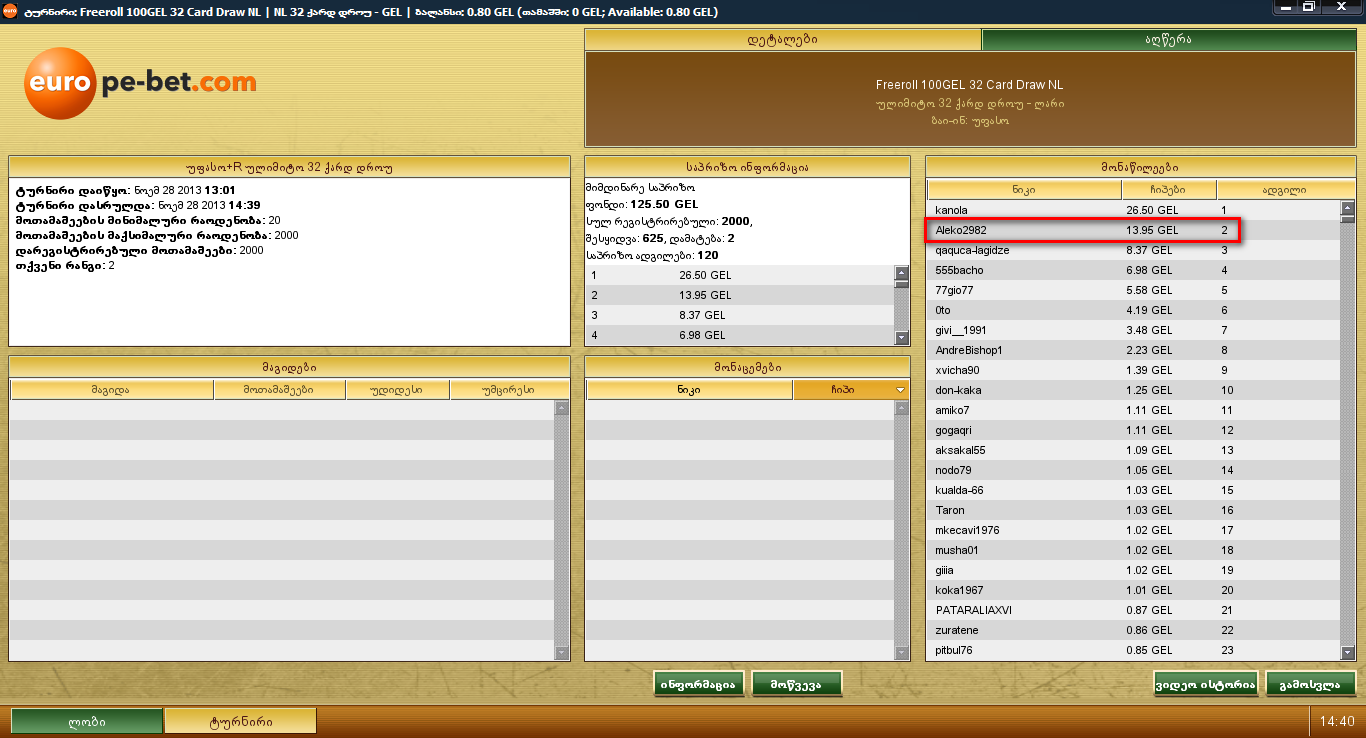Select player kanola in the participants list
The width and height of the screenshot is (1366, 738).
1133,210
